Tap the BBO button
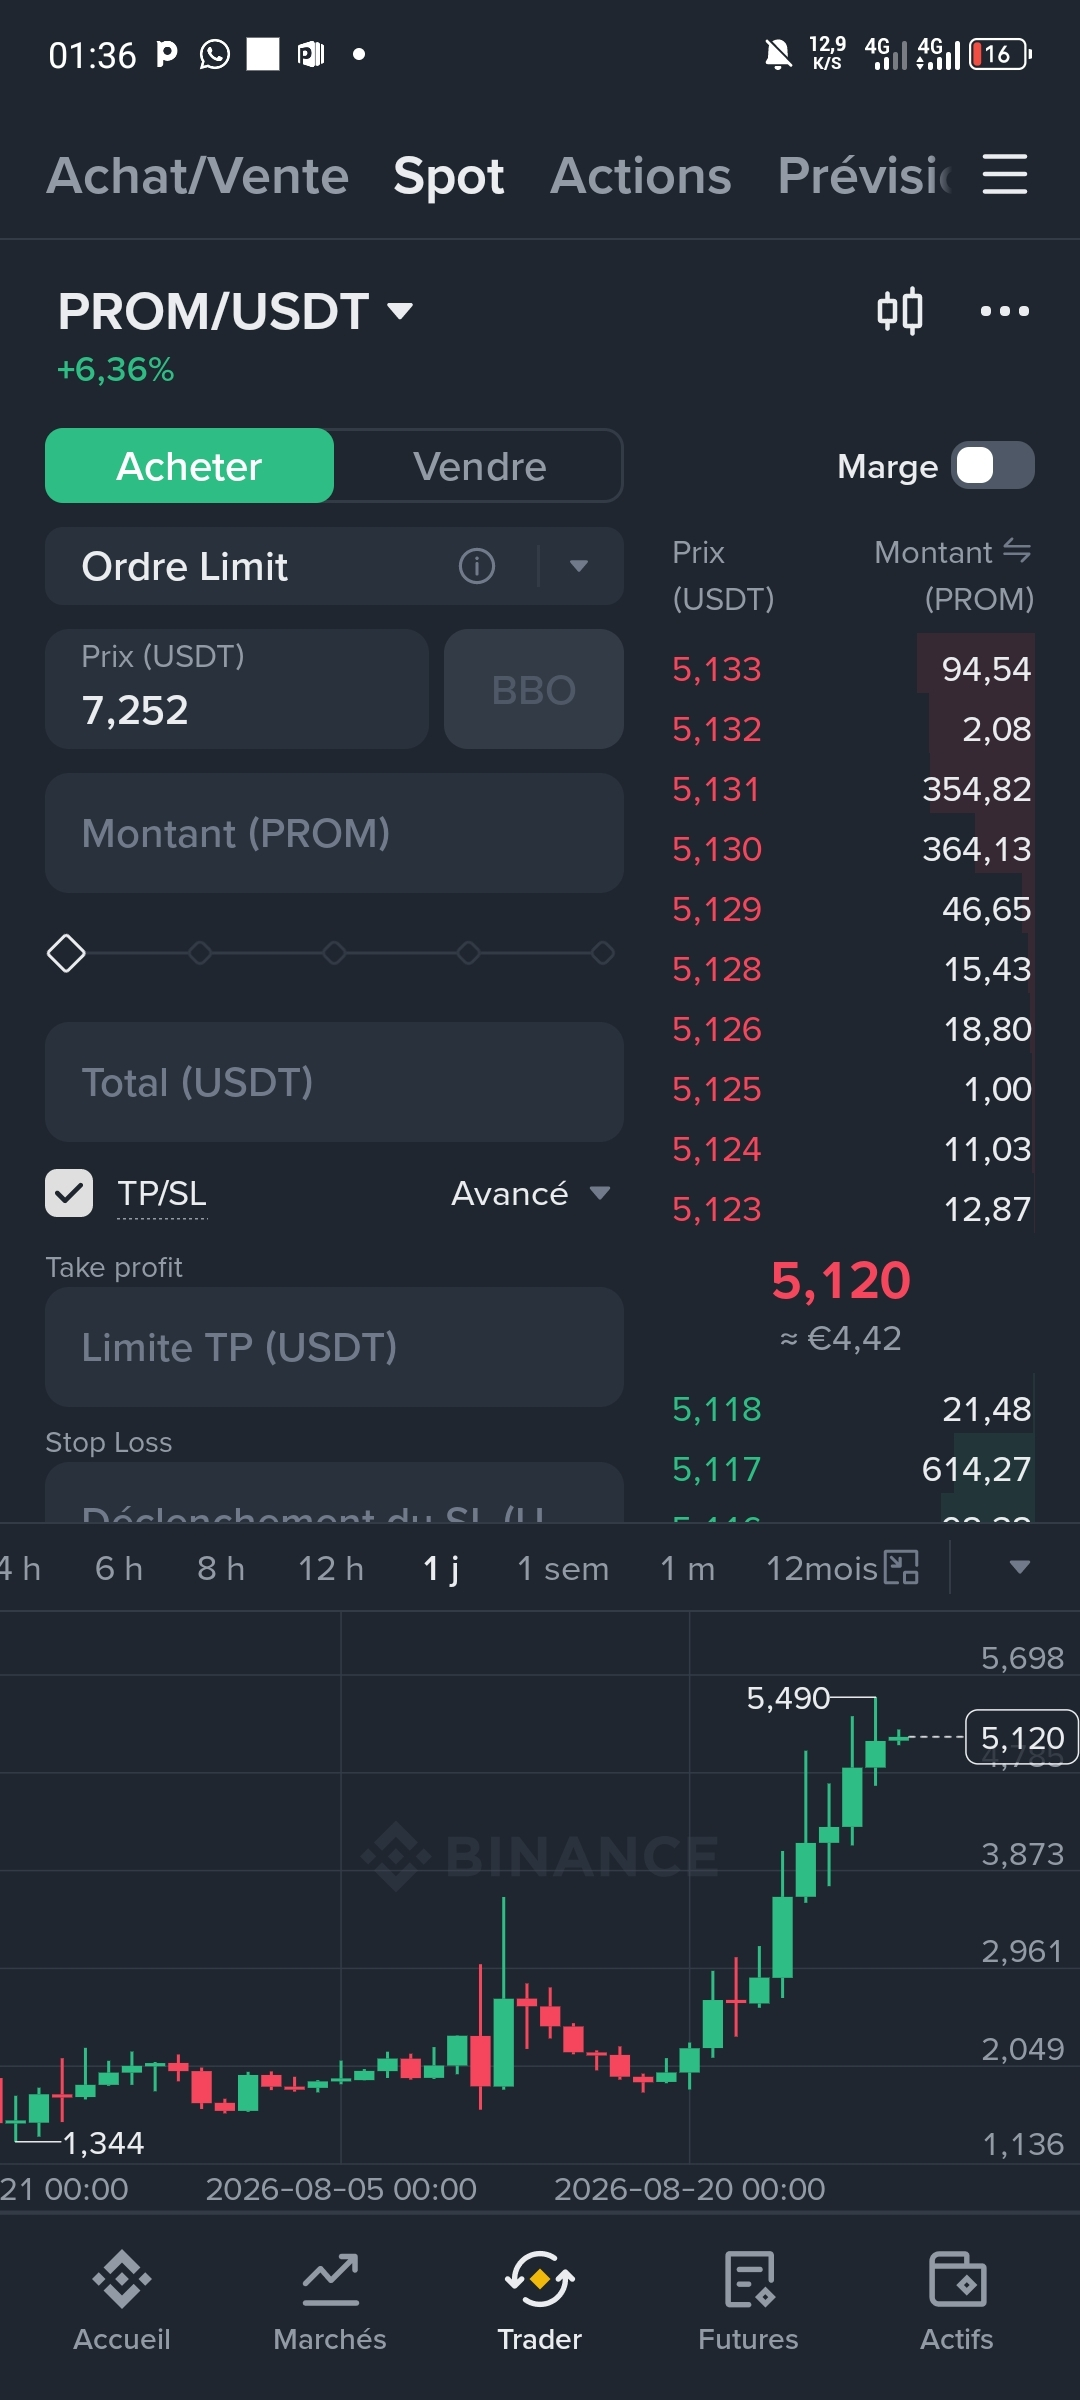This screenshot has height=2400, width=1080. 534,689
